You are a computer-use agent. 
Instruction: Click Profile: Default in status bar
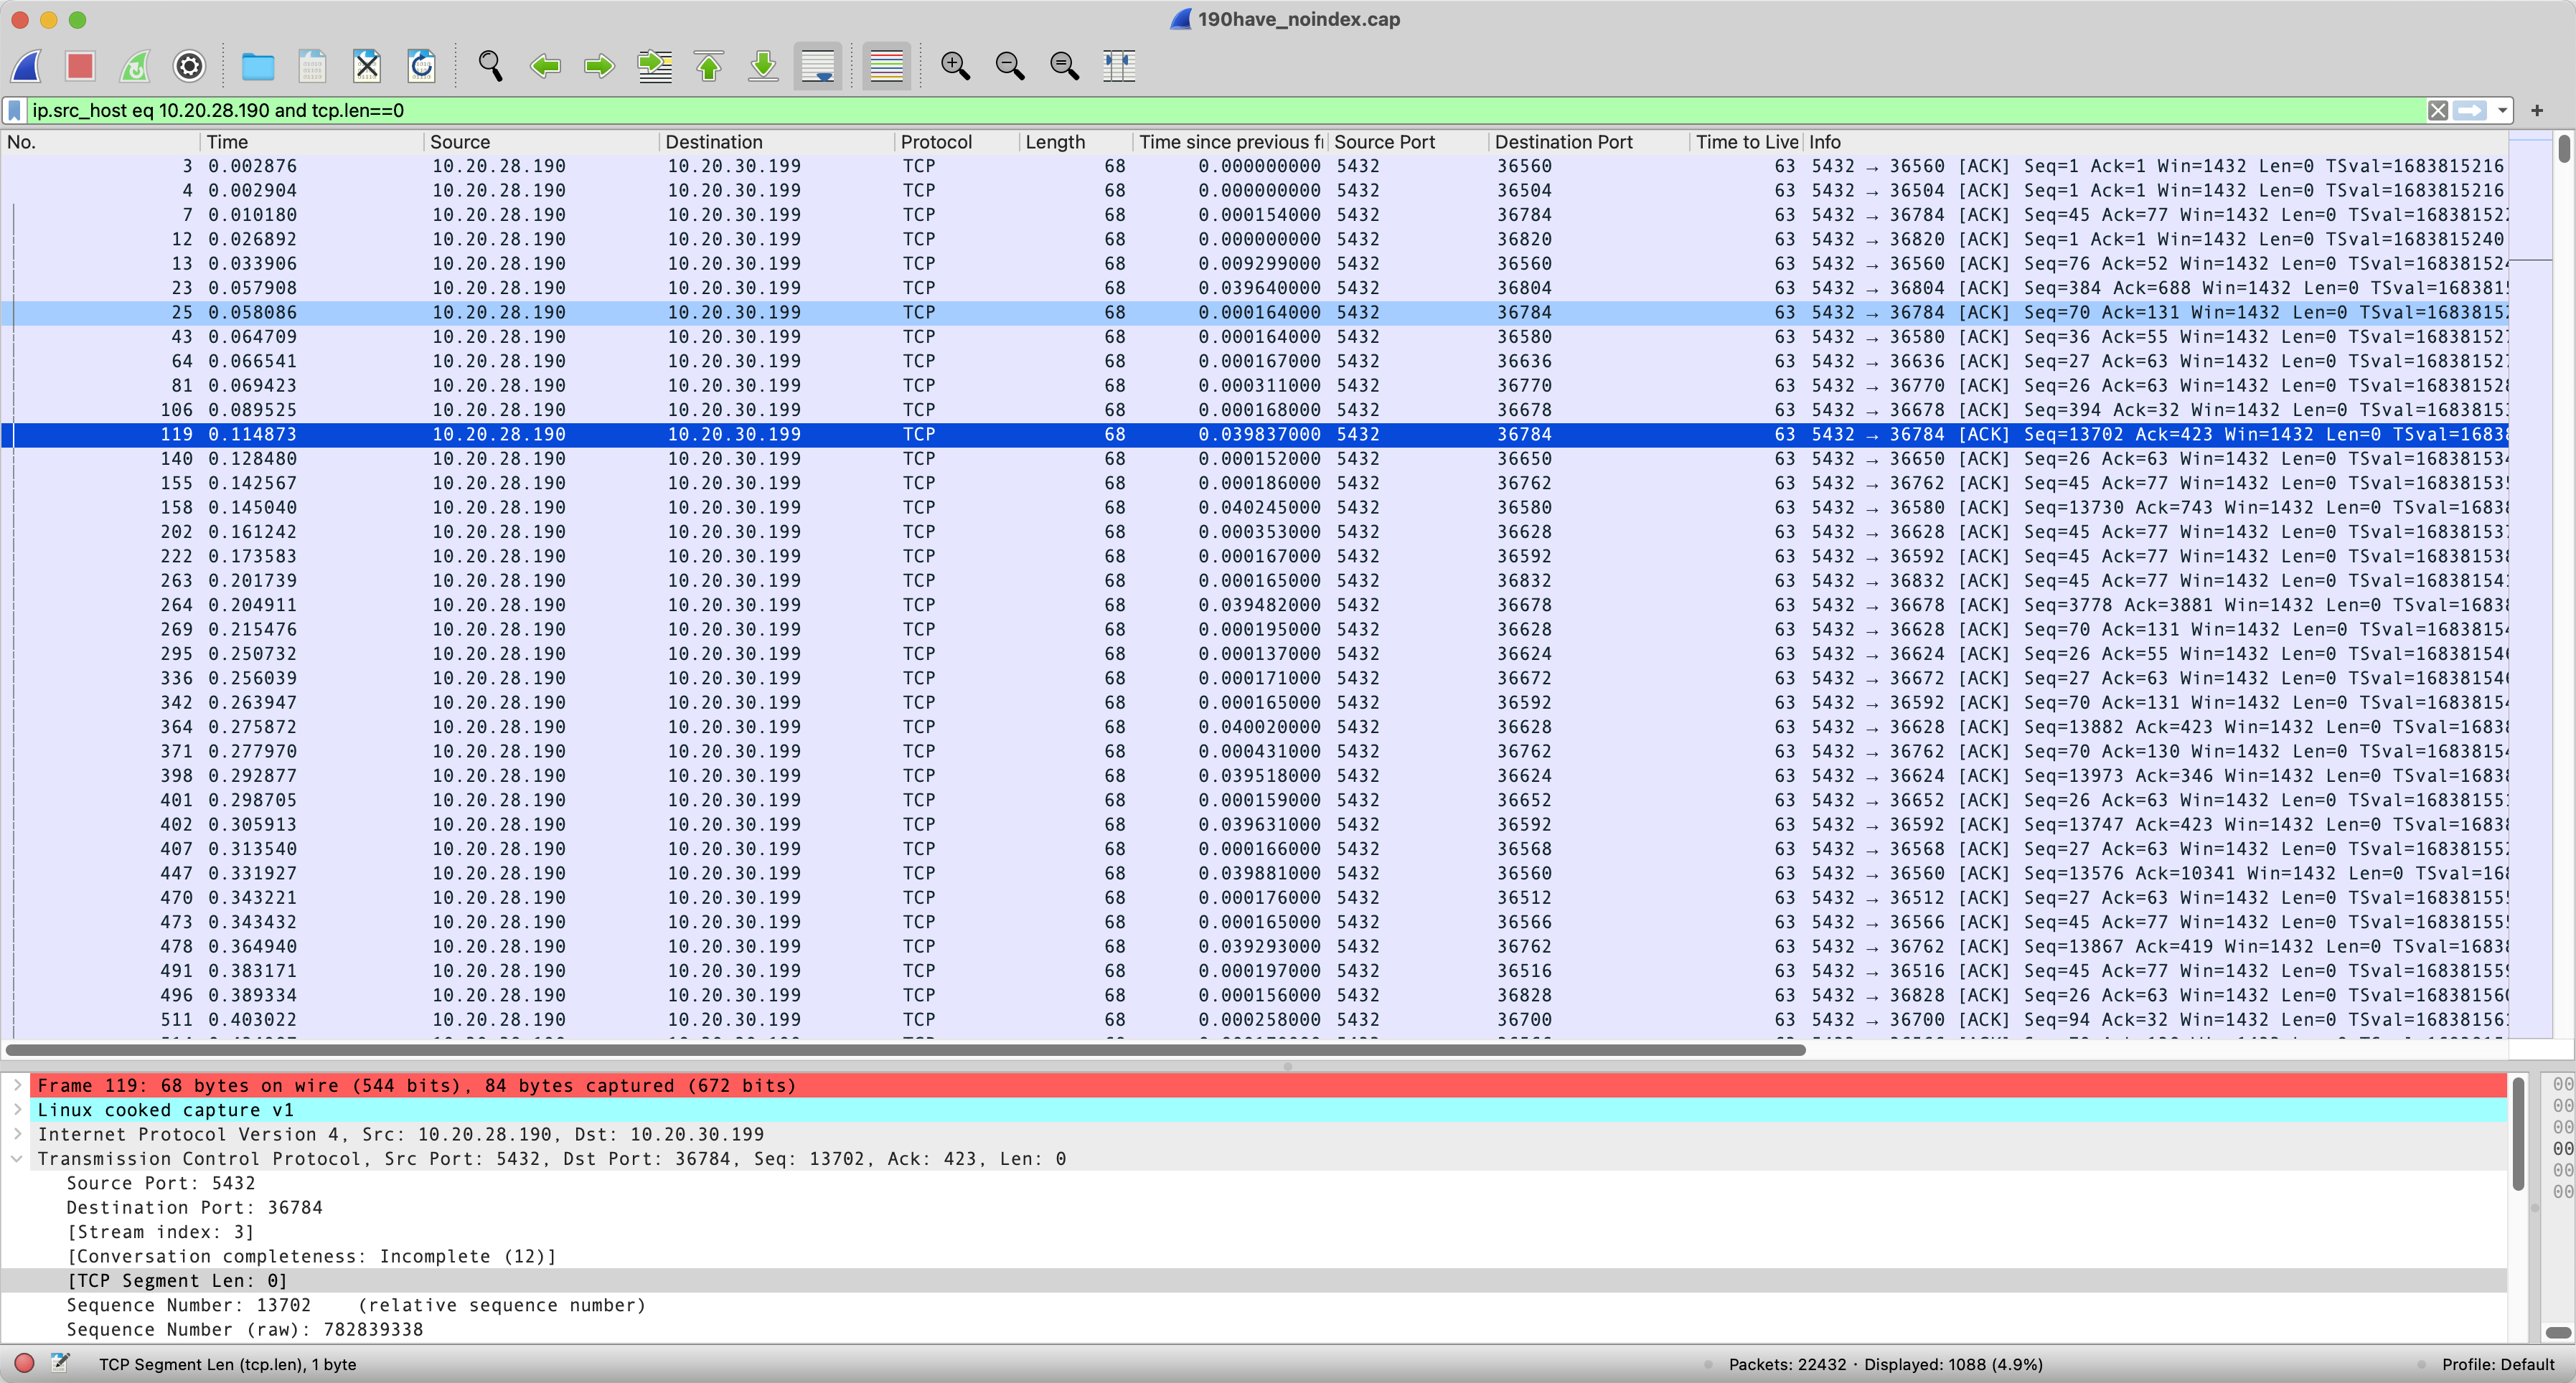point(2497,1364)
